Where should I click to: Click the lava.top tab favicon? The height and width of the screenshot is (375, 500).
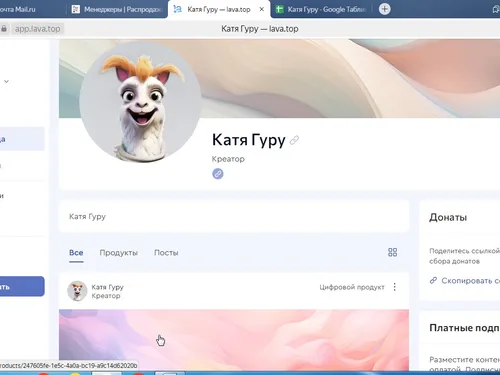pyautogui.click(x=178, y=9)
